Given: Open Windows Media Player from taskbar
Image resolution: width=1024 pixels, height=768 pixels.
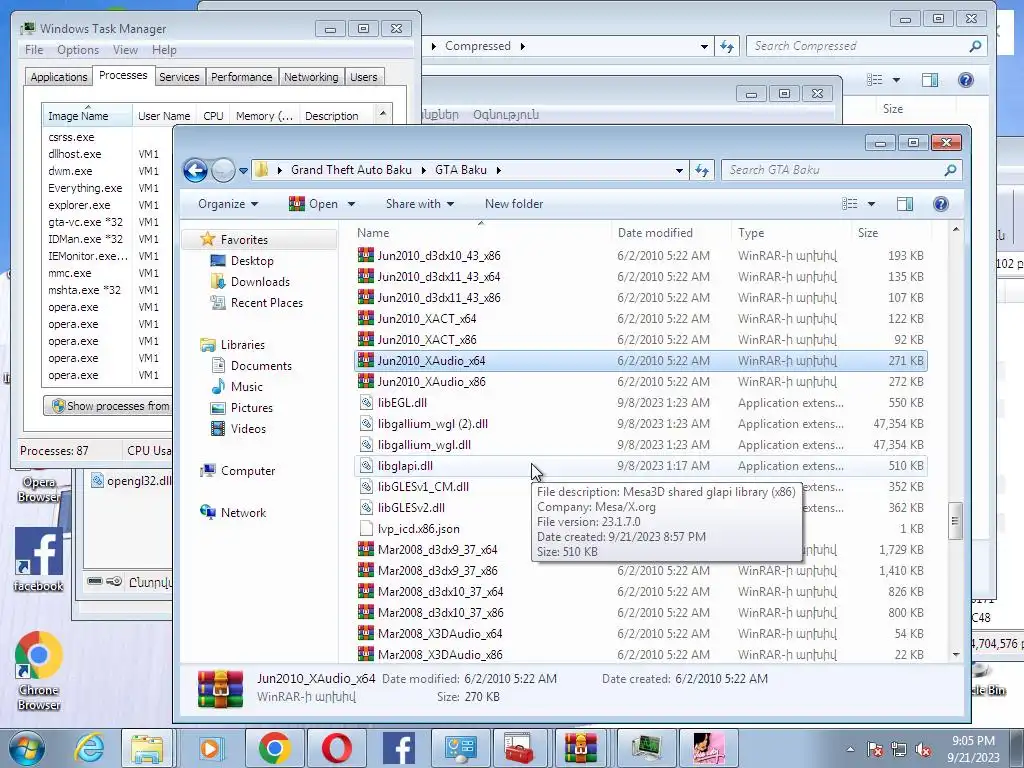Looking at the screenshot, I should click(210, 748).
